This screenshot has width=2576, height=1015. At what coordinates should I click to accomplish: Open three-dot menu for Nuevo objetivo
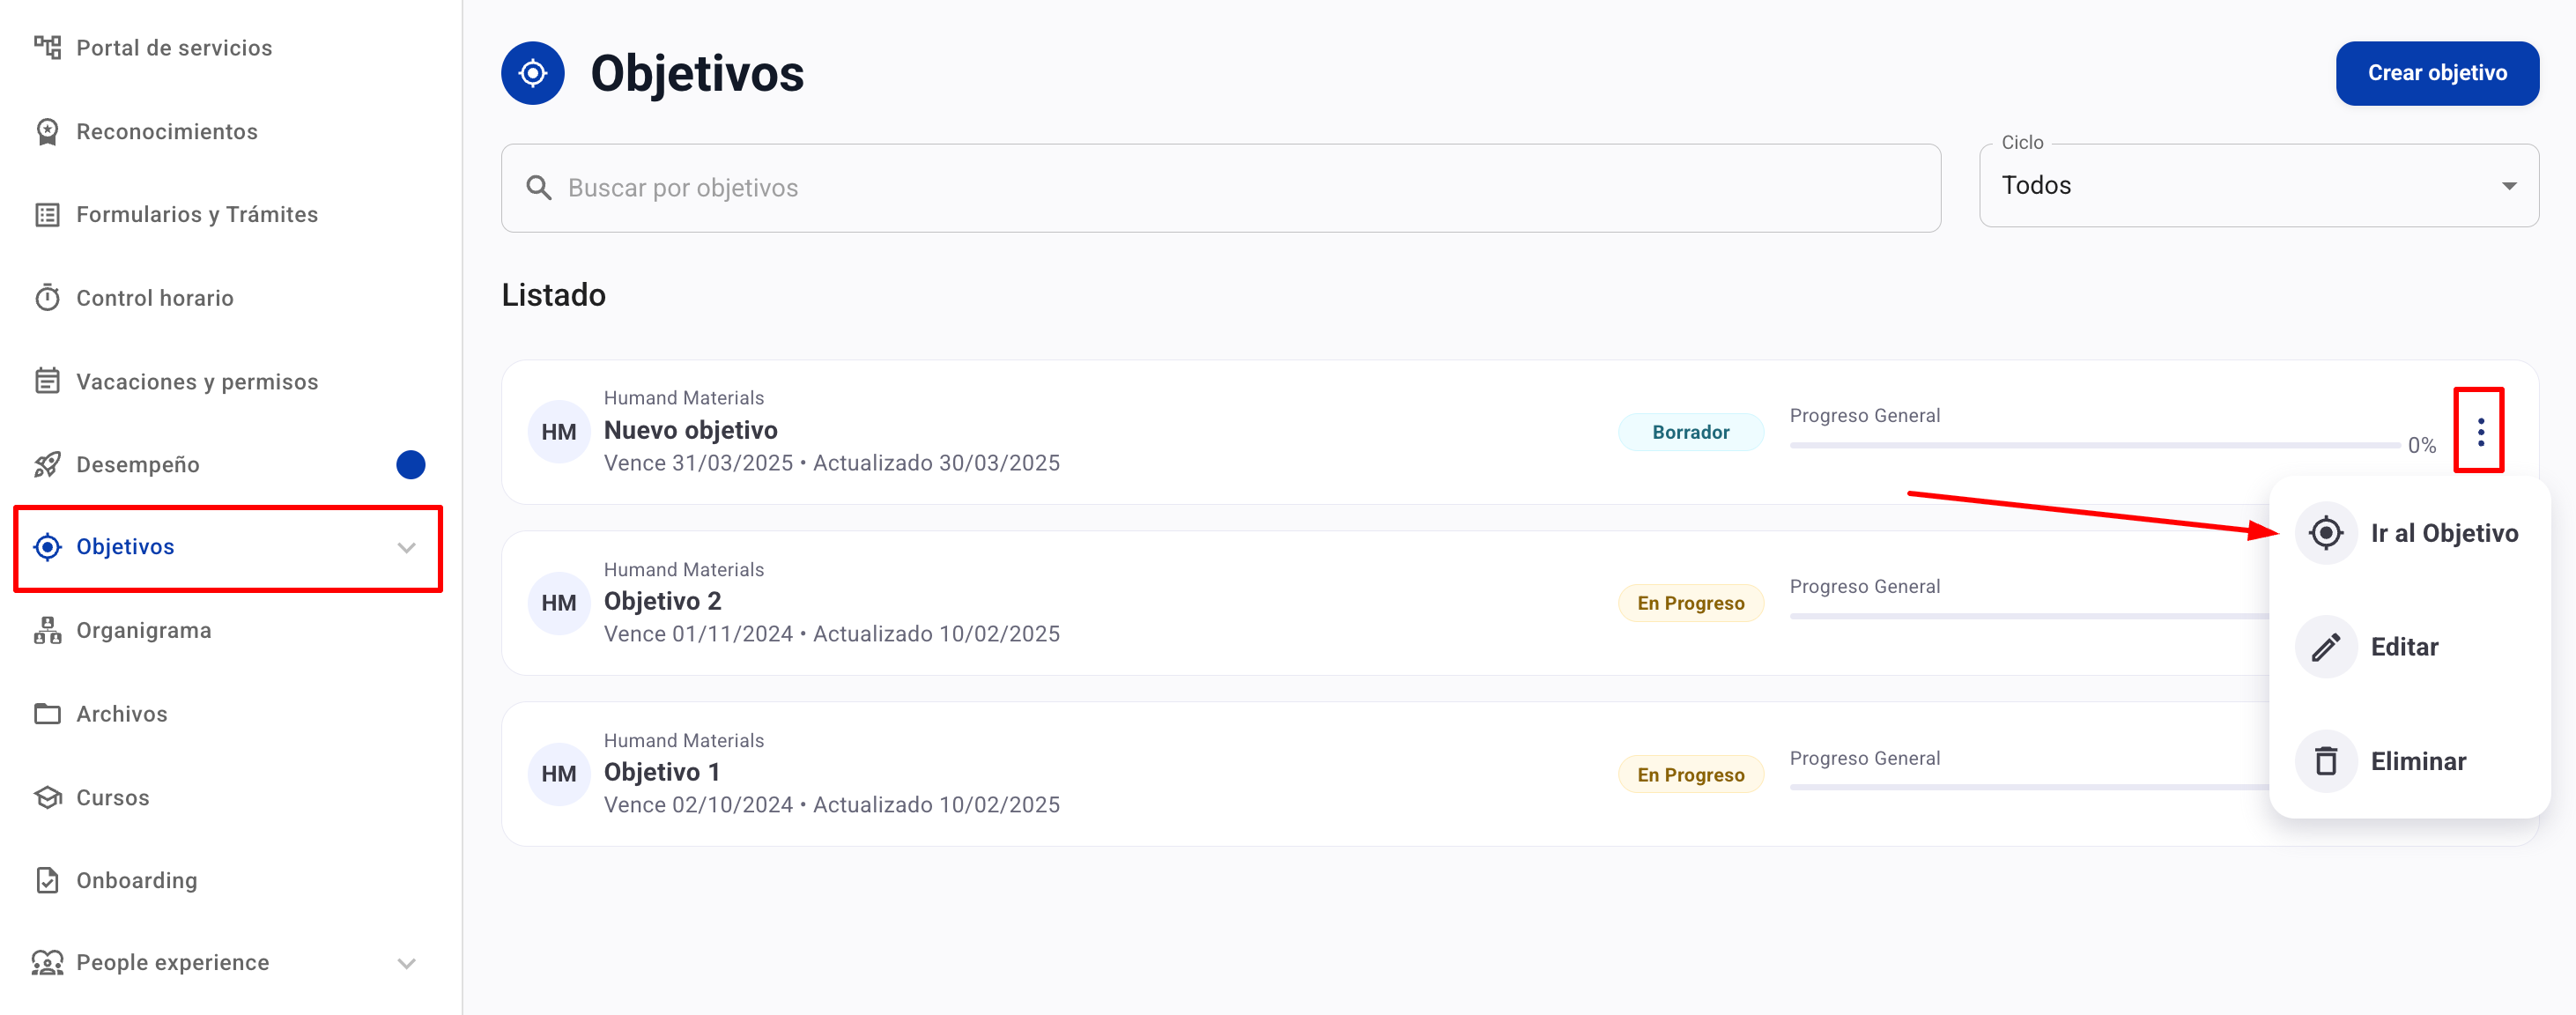2480,431
